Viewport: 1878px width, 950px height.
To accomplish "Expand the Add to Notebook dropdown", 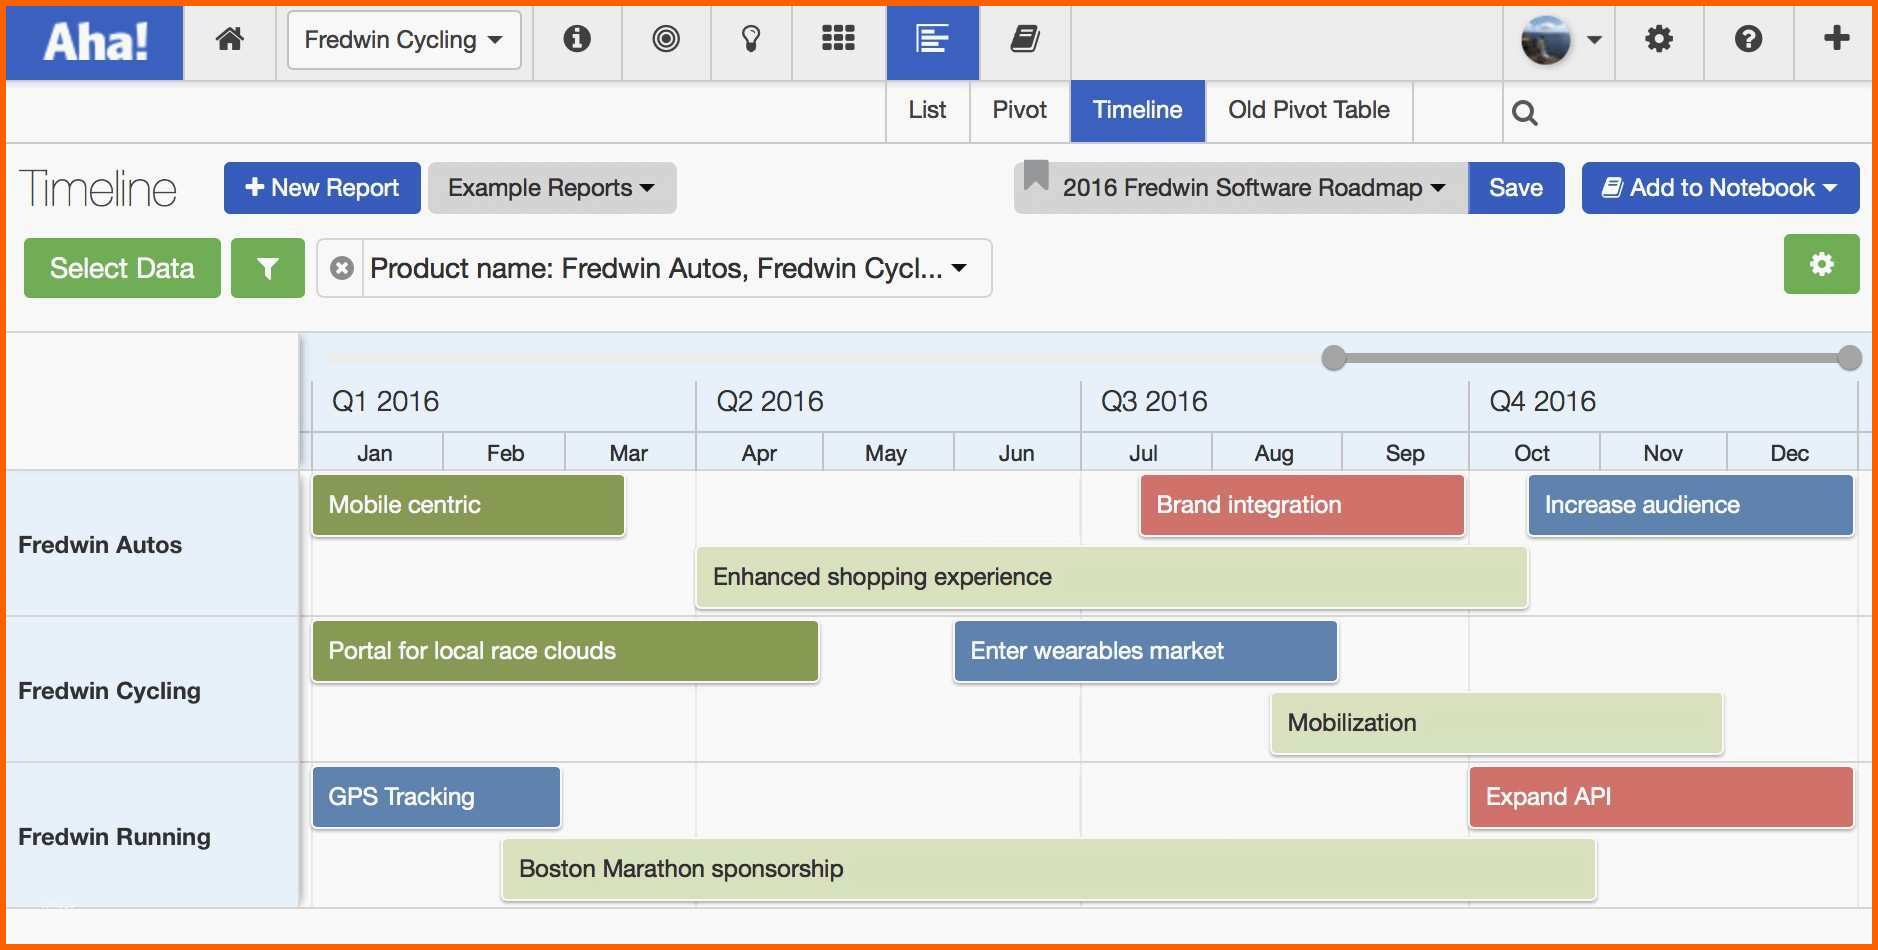I will pos(1720,188).
